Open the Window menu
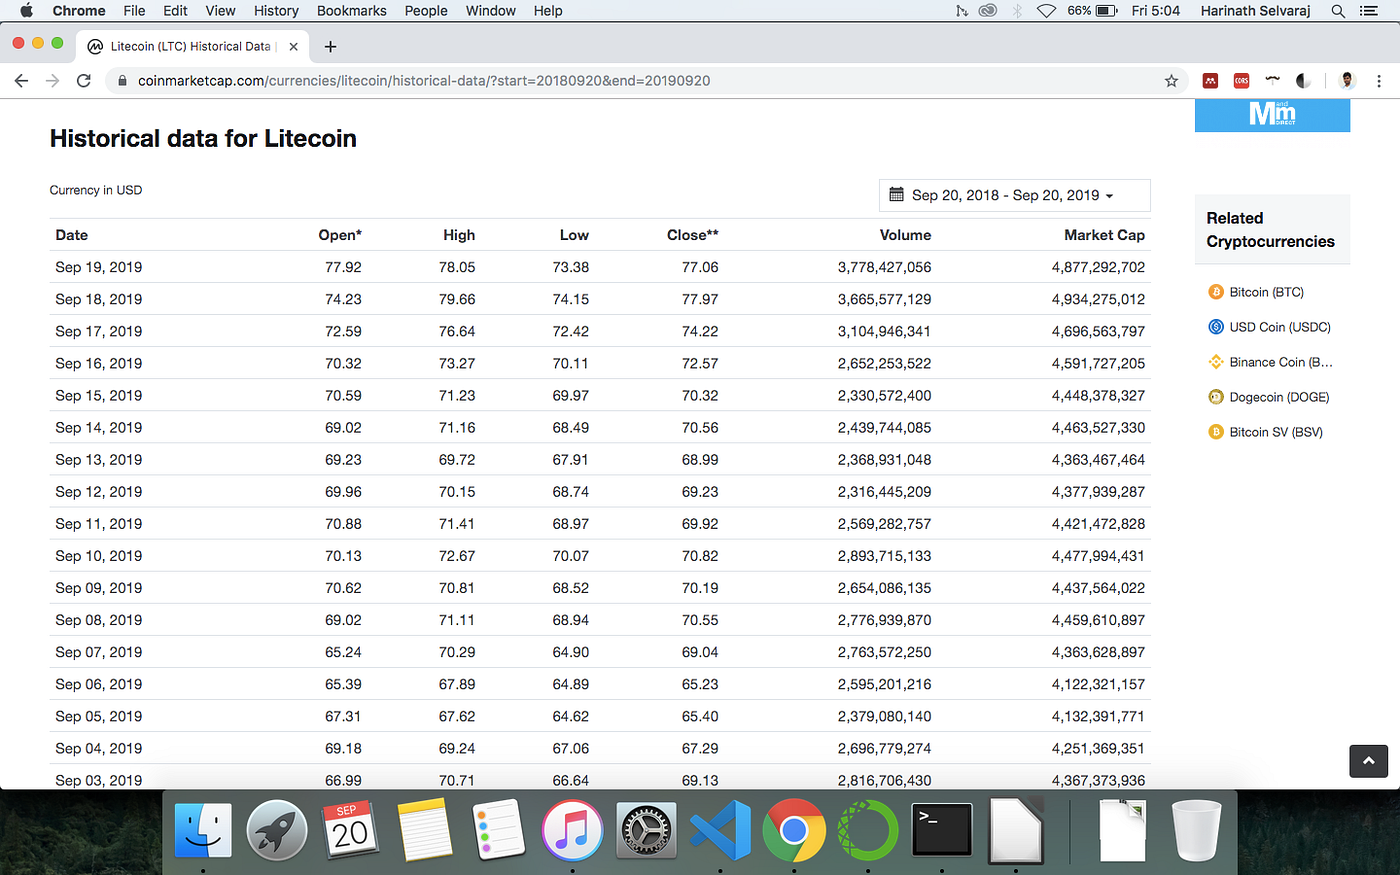 pyautogui.click(x=491, y=11)
